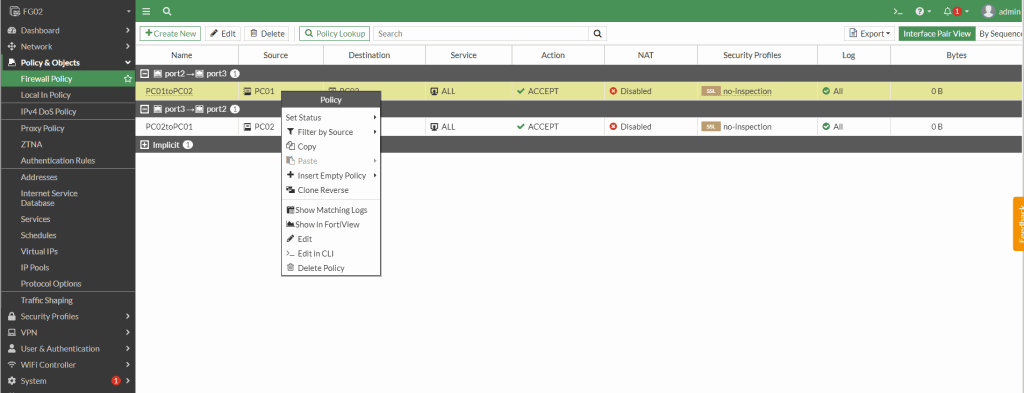
Task: Select the PC01toPC02 policy name
Action: [169, 91]
